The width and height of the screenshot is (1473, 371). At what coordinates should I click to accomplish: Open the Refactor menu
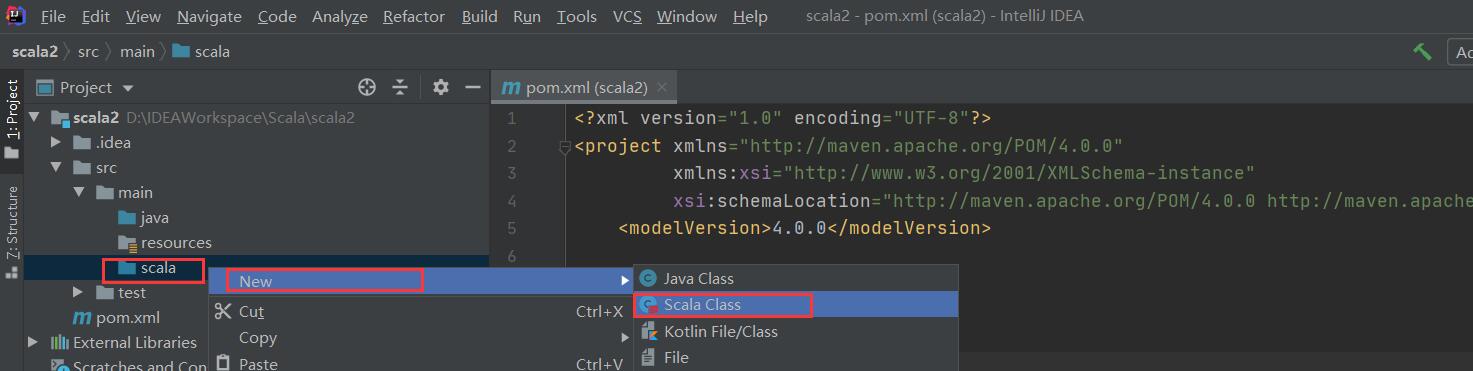tap(414, 16)
